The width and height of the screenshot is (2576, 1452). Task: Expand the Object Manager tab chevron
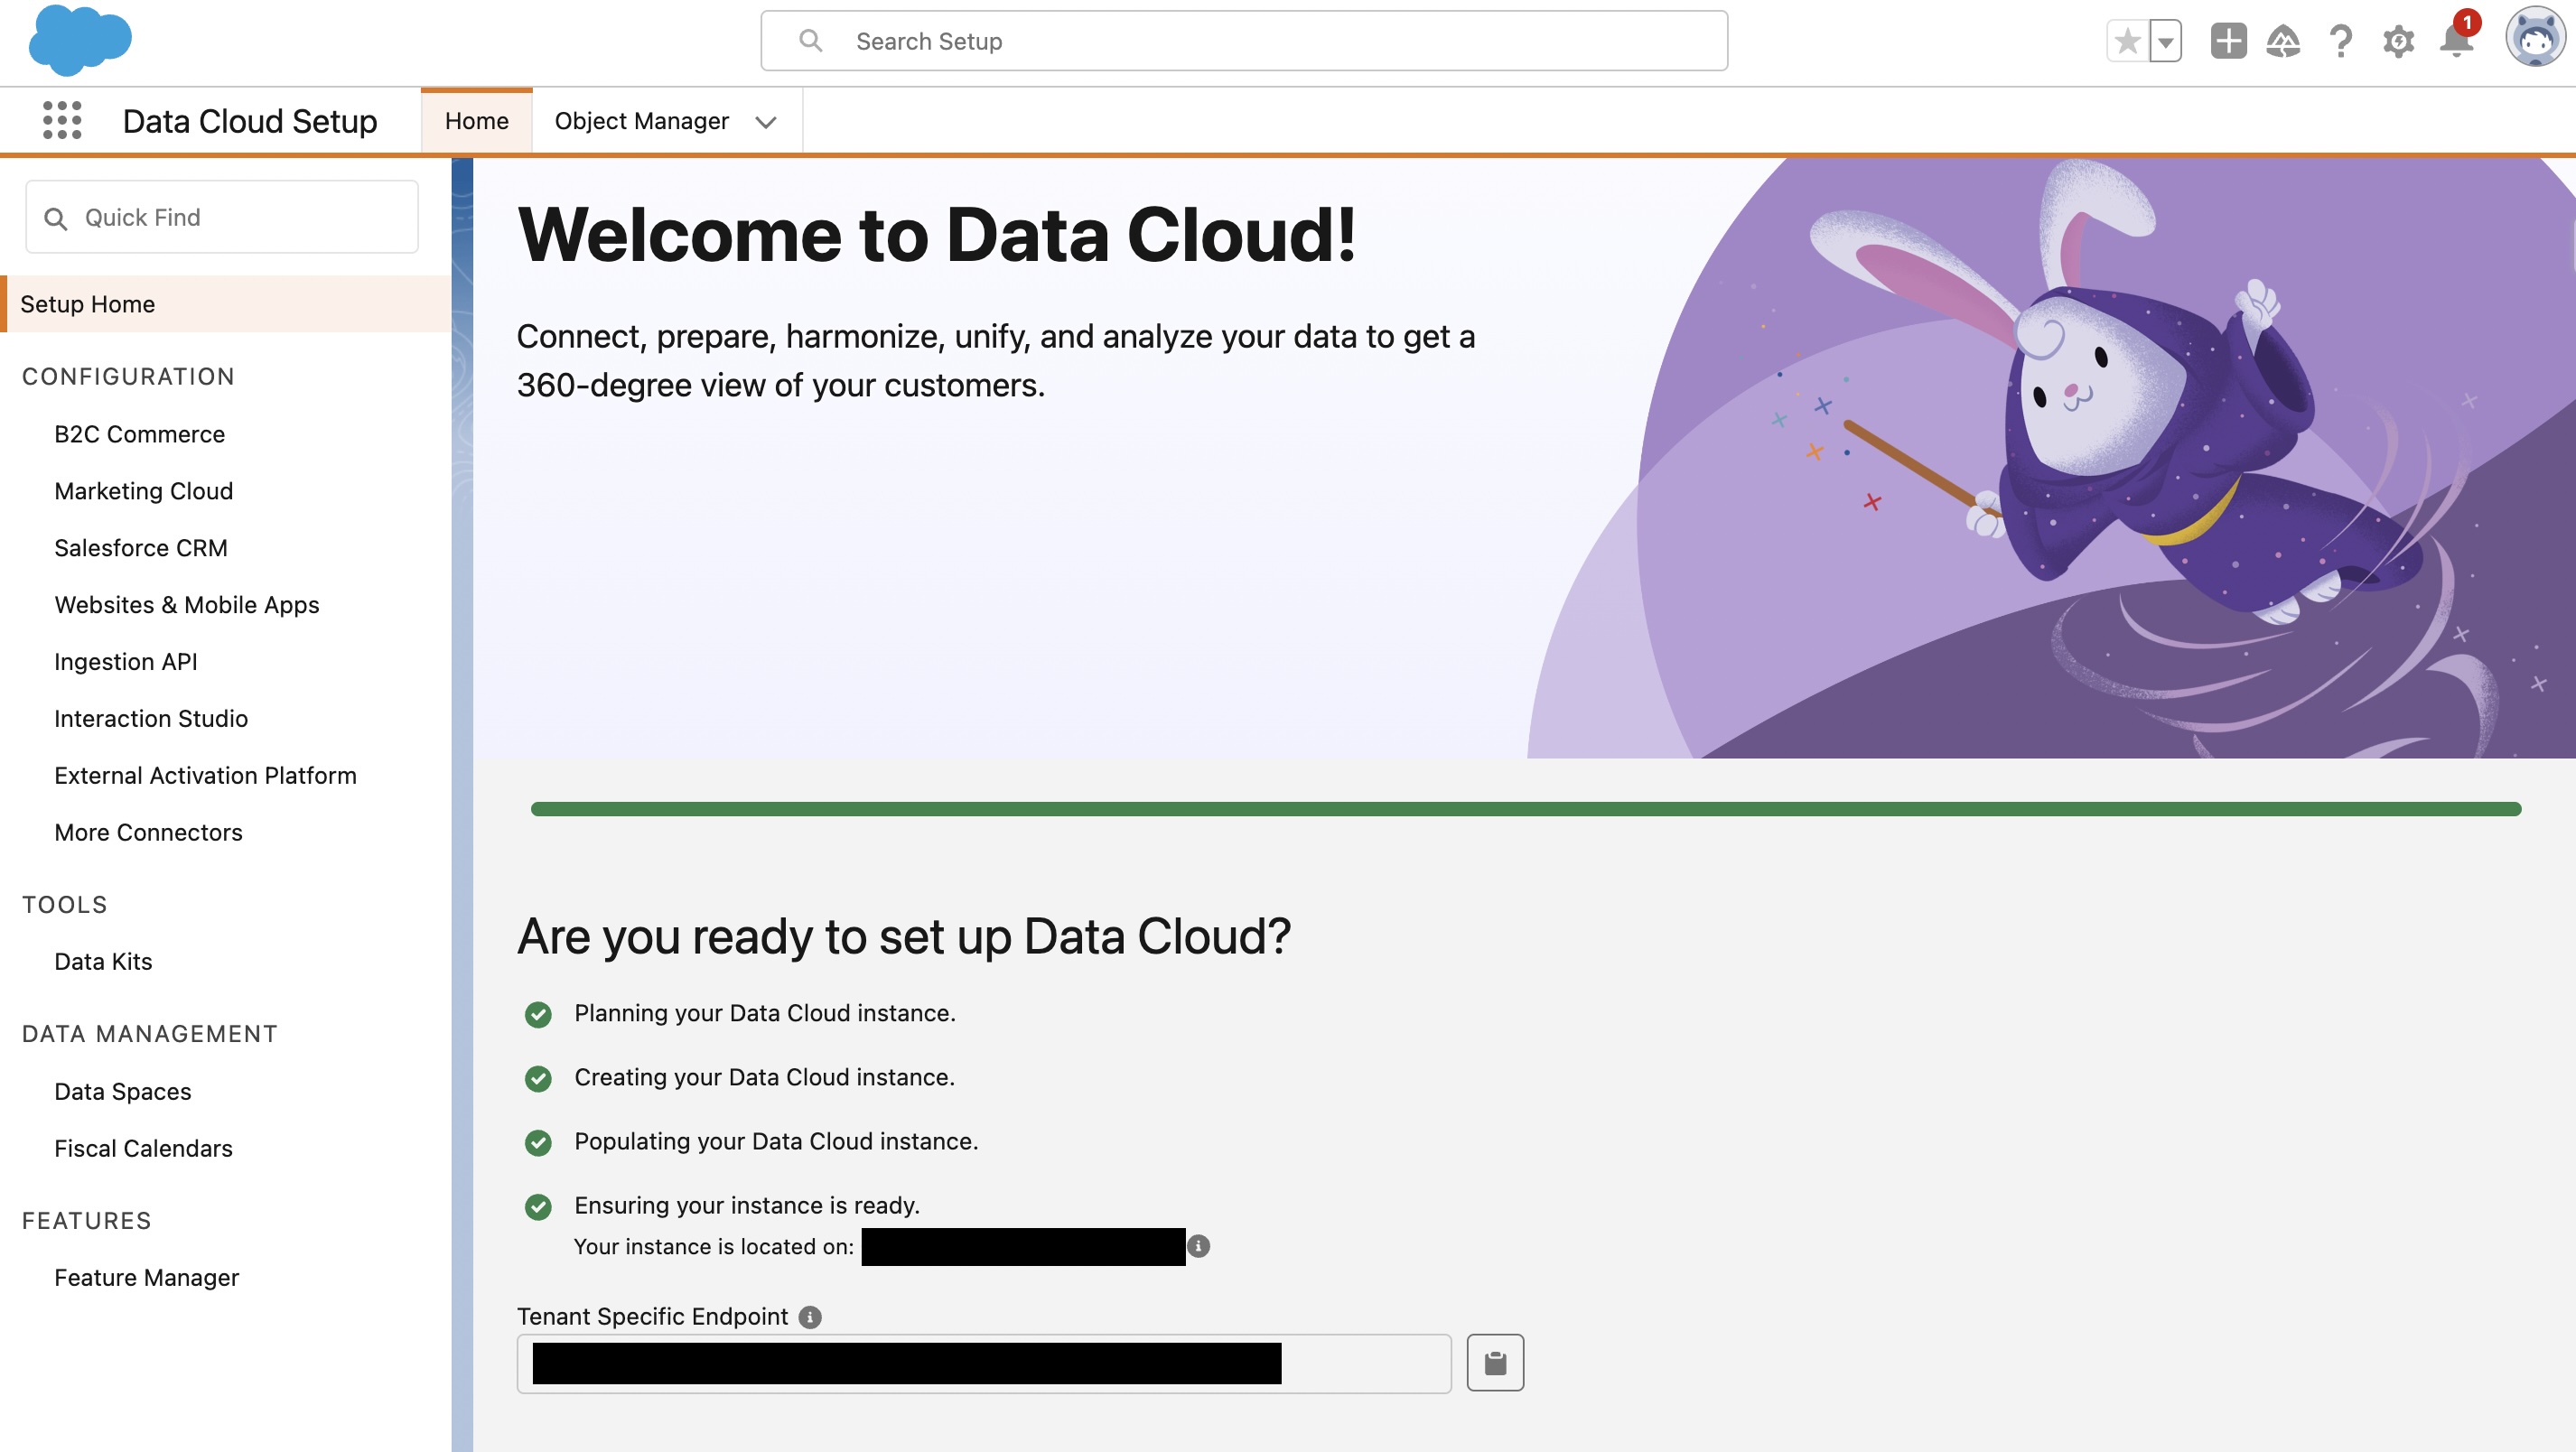point(766,122)
